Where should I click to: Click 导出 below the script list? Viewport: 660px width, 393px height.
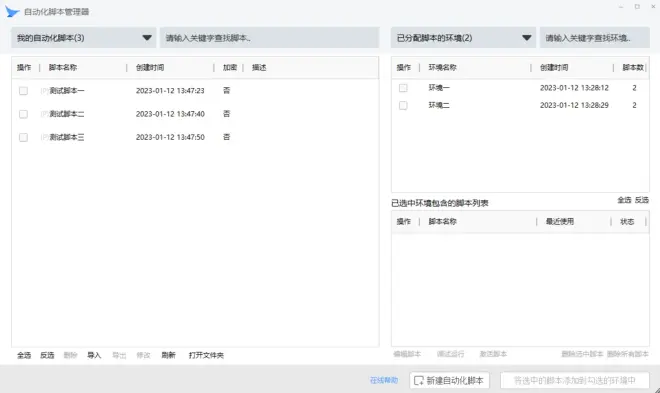pos(119,355)
